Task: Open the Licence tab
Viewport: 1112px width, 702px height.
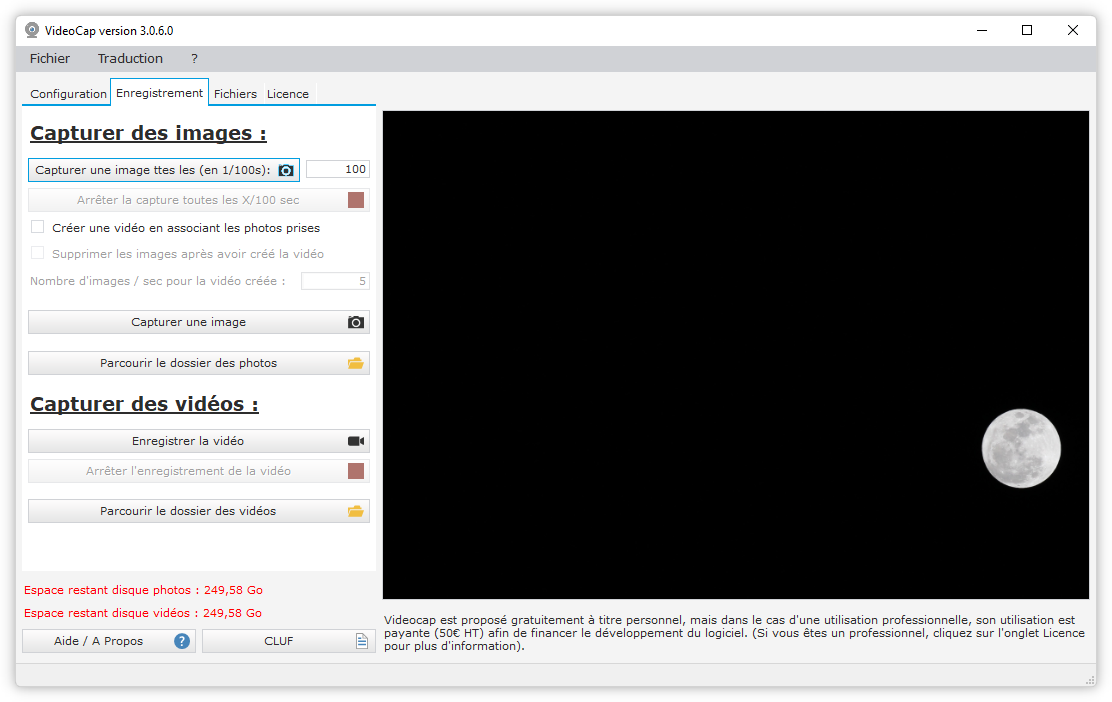Action: click(x=288, y=94)
